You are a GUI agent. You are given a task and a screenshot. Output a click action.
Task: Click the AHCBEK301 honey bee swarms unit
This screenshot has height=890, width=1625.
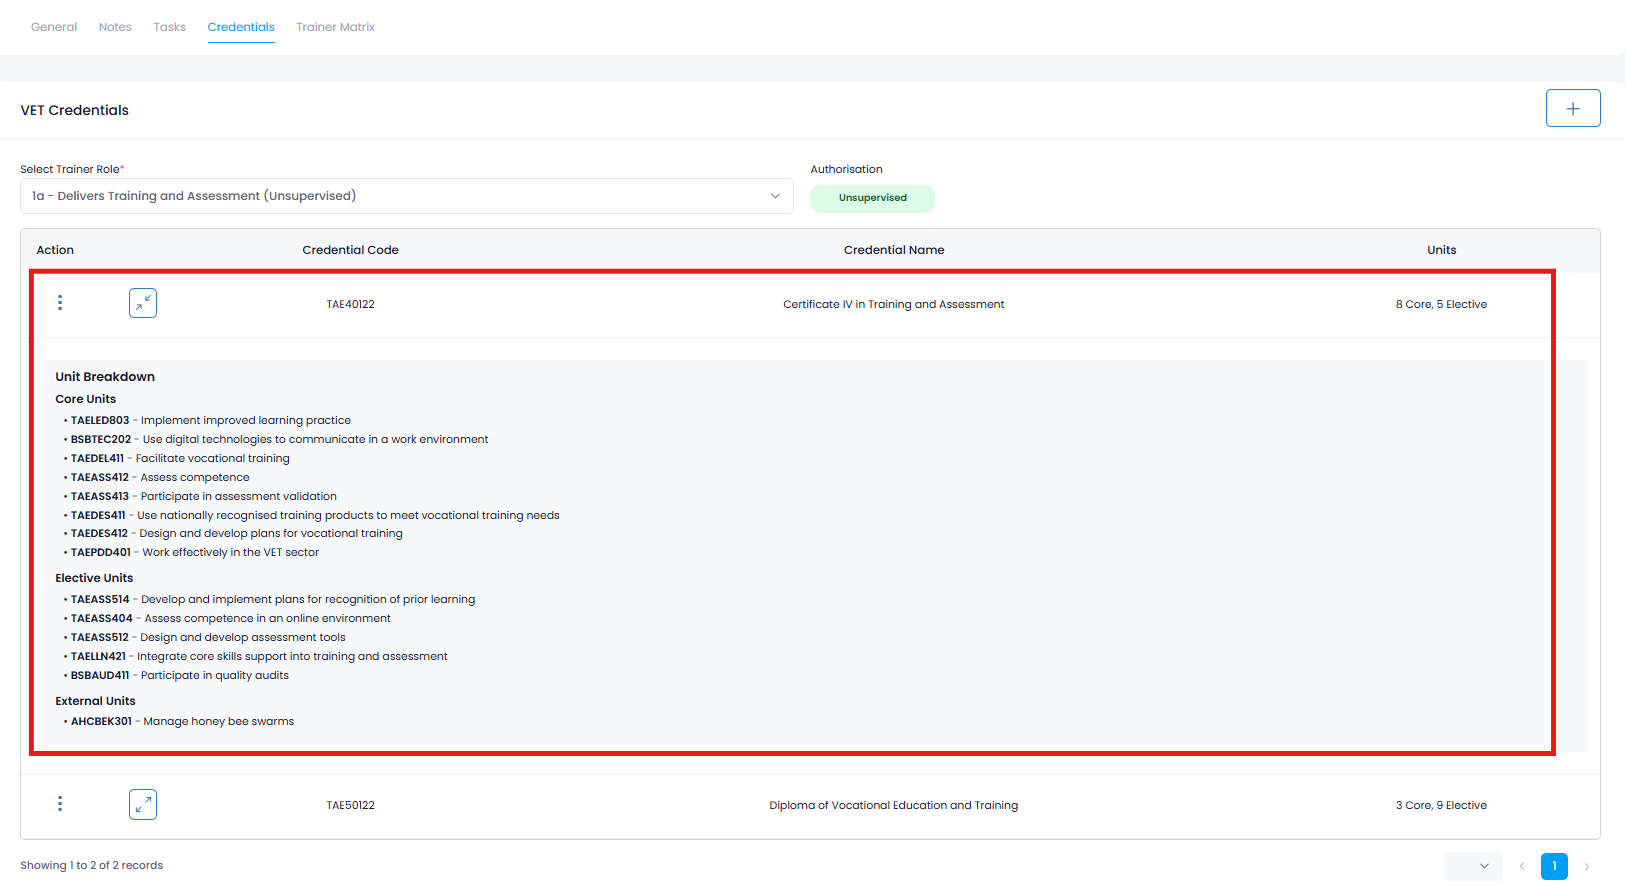pyautogui.click(x=182, y=721)
